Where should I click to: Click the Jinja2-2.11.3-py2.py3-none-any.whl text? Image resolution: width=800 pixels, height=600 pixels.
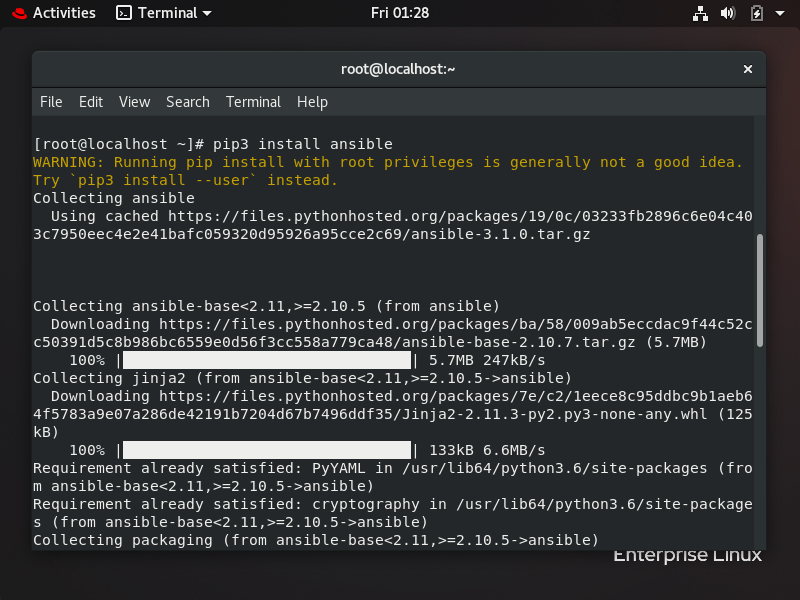pos(555,414)
